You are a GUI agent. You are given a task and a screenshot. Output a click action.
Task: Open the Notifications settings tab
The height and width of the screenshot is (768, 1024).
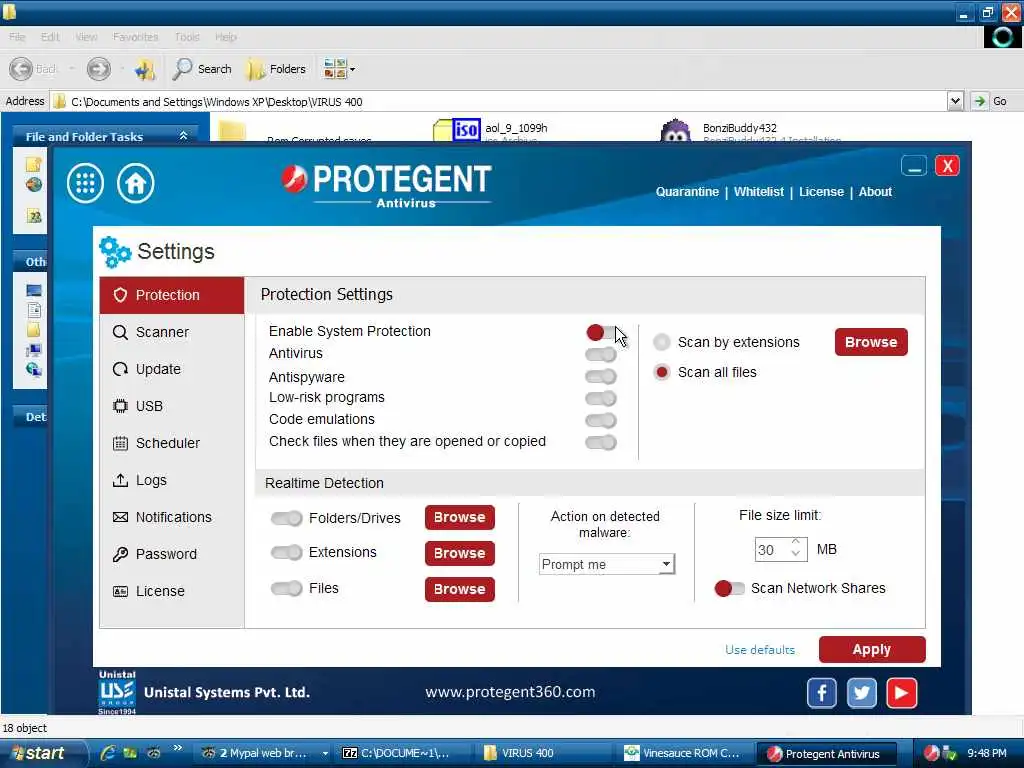pyautogui.click(x=172, y=517)
